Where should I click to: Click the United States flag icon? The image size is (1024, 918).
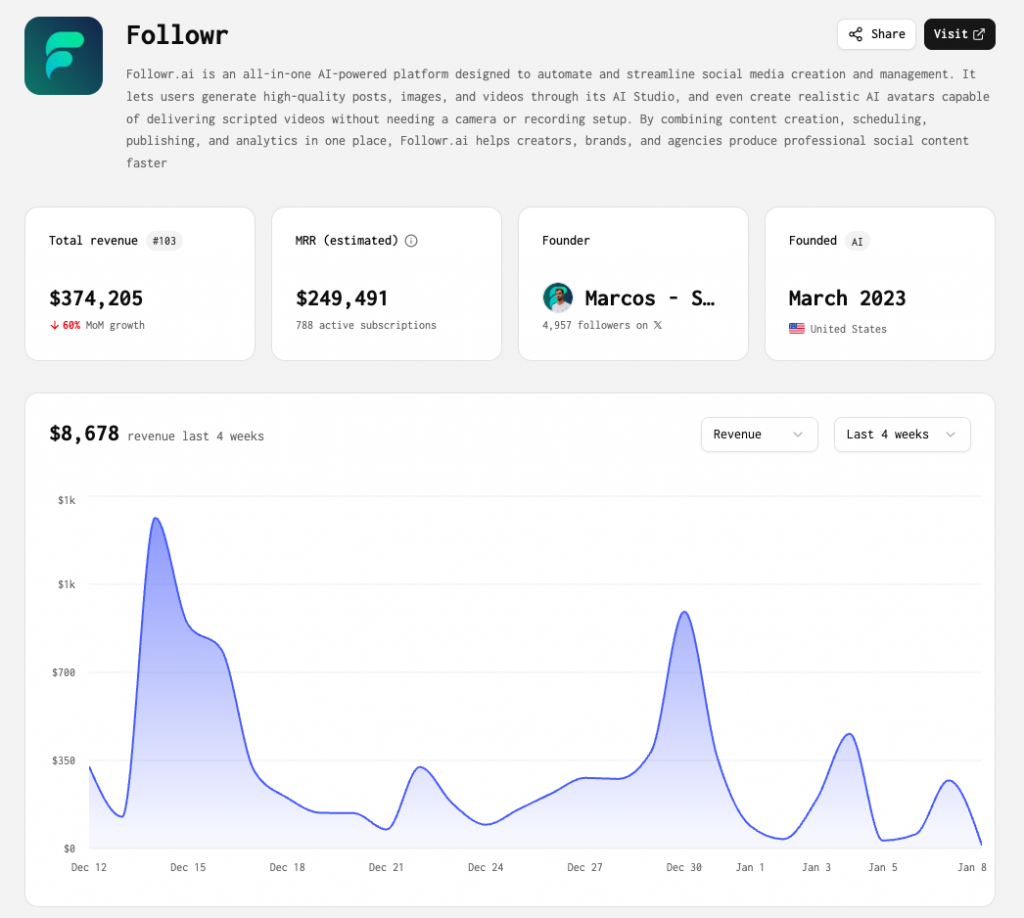(796, 328)
